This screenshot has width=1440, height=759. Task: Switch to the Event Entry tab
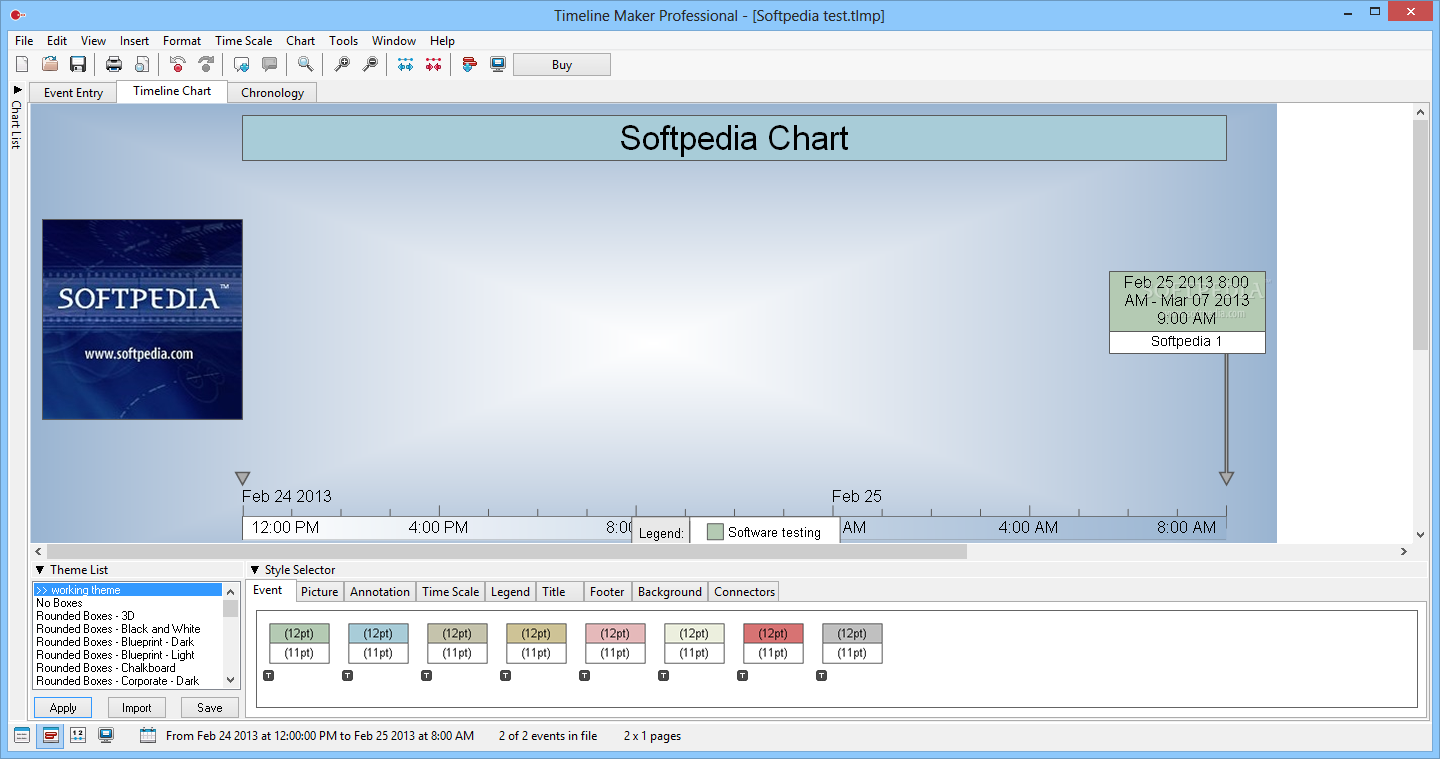coord(73,93)
